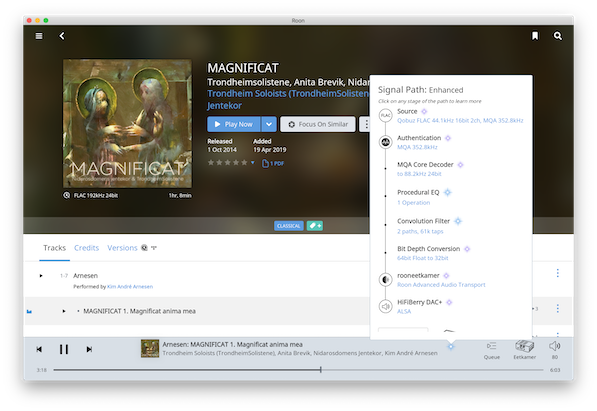Open Kim André Arnesen performer link

(130, 287)
